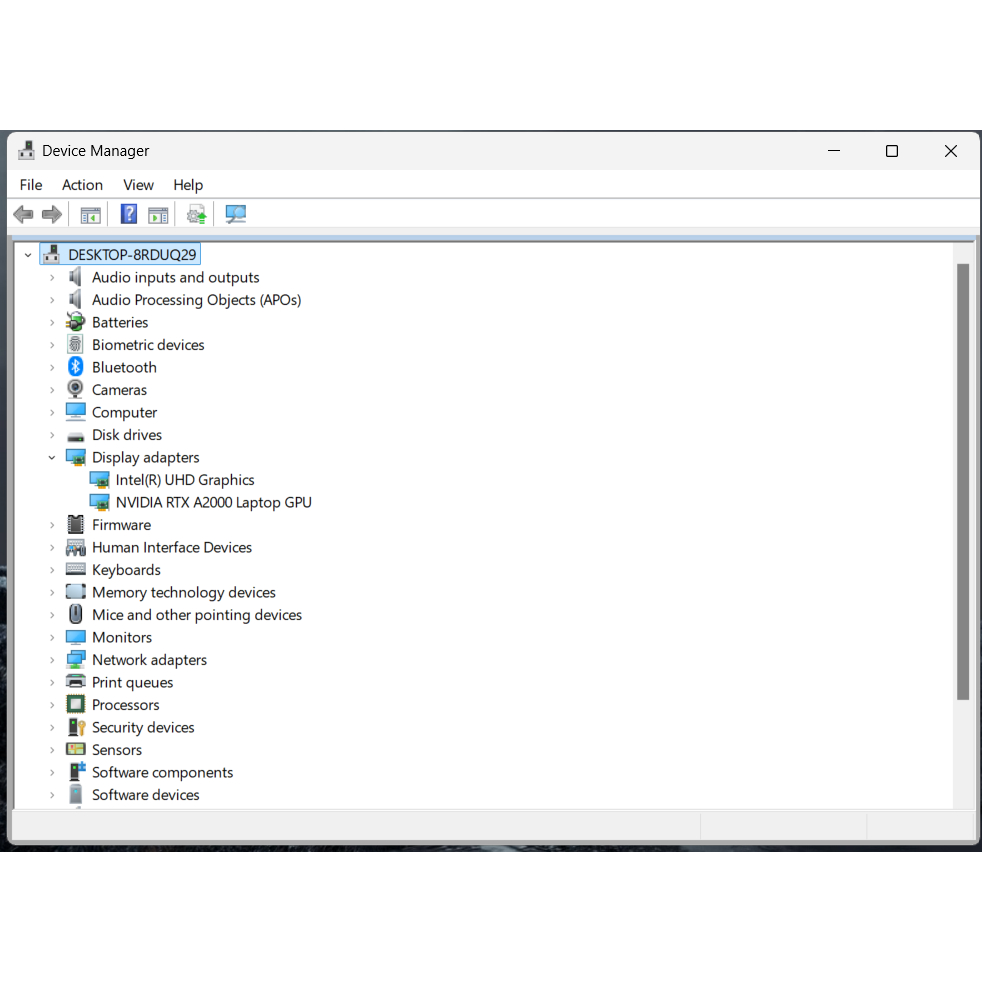The width and height of the screenshot is (982, 982).
Task: Expand the Processors category
Action: (x=52, y=705)
